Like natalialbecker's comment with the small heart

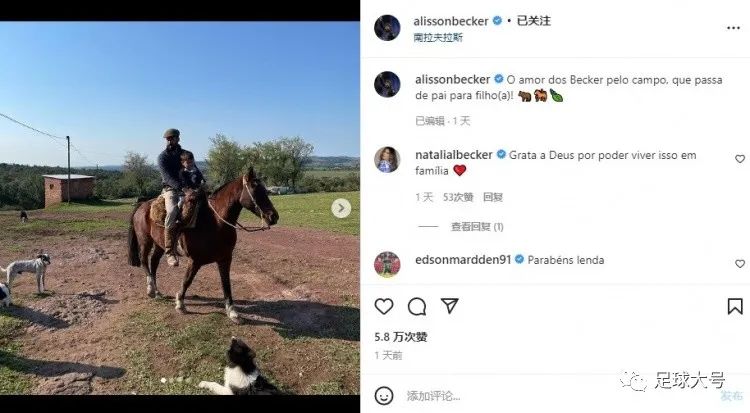(x=739, y=159)
